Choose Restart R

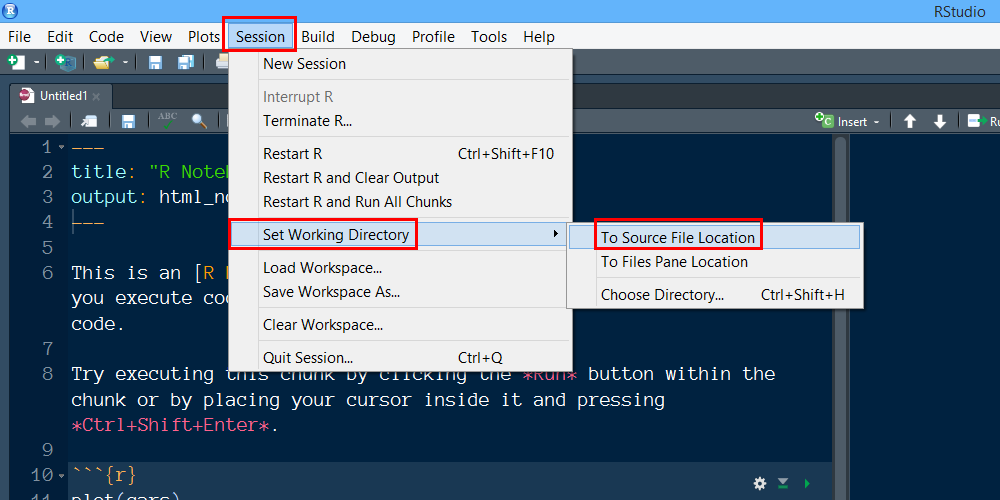[x=400, y=154]
